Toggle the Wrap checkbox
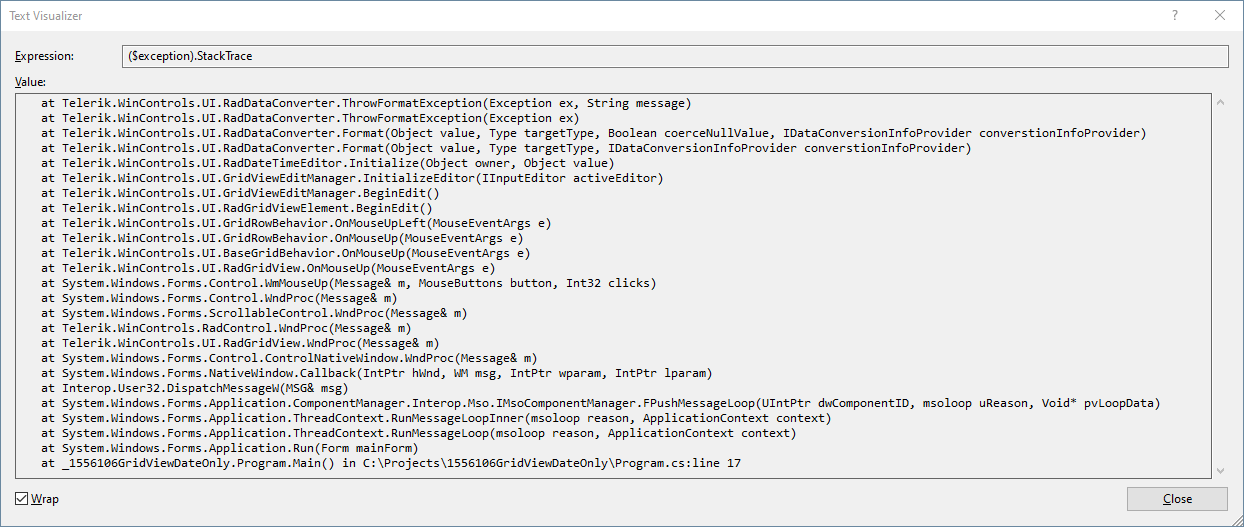The width and height of the screenshot is (1244, 527). click(x=21, y=499)
